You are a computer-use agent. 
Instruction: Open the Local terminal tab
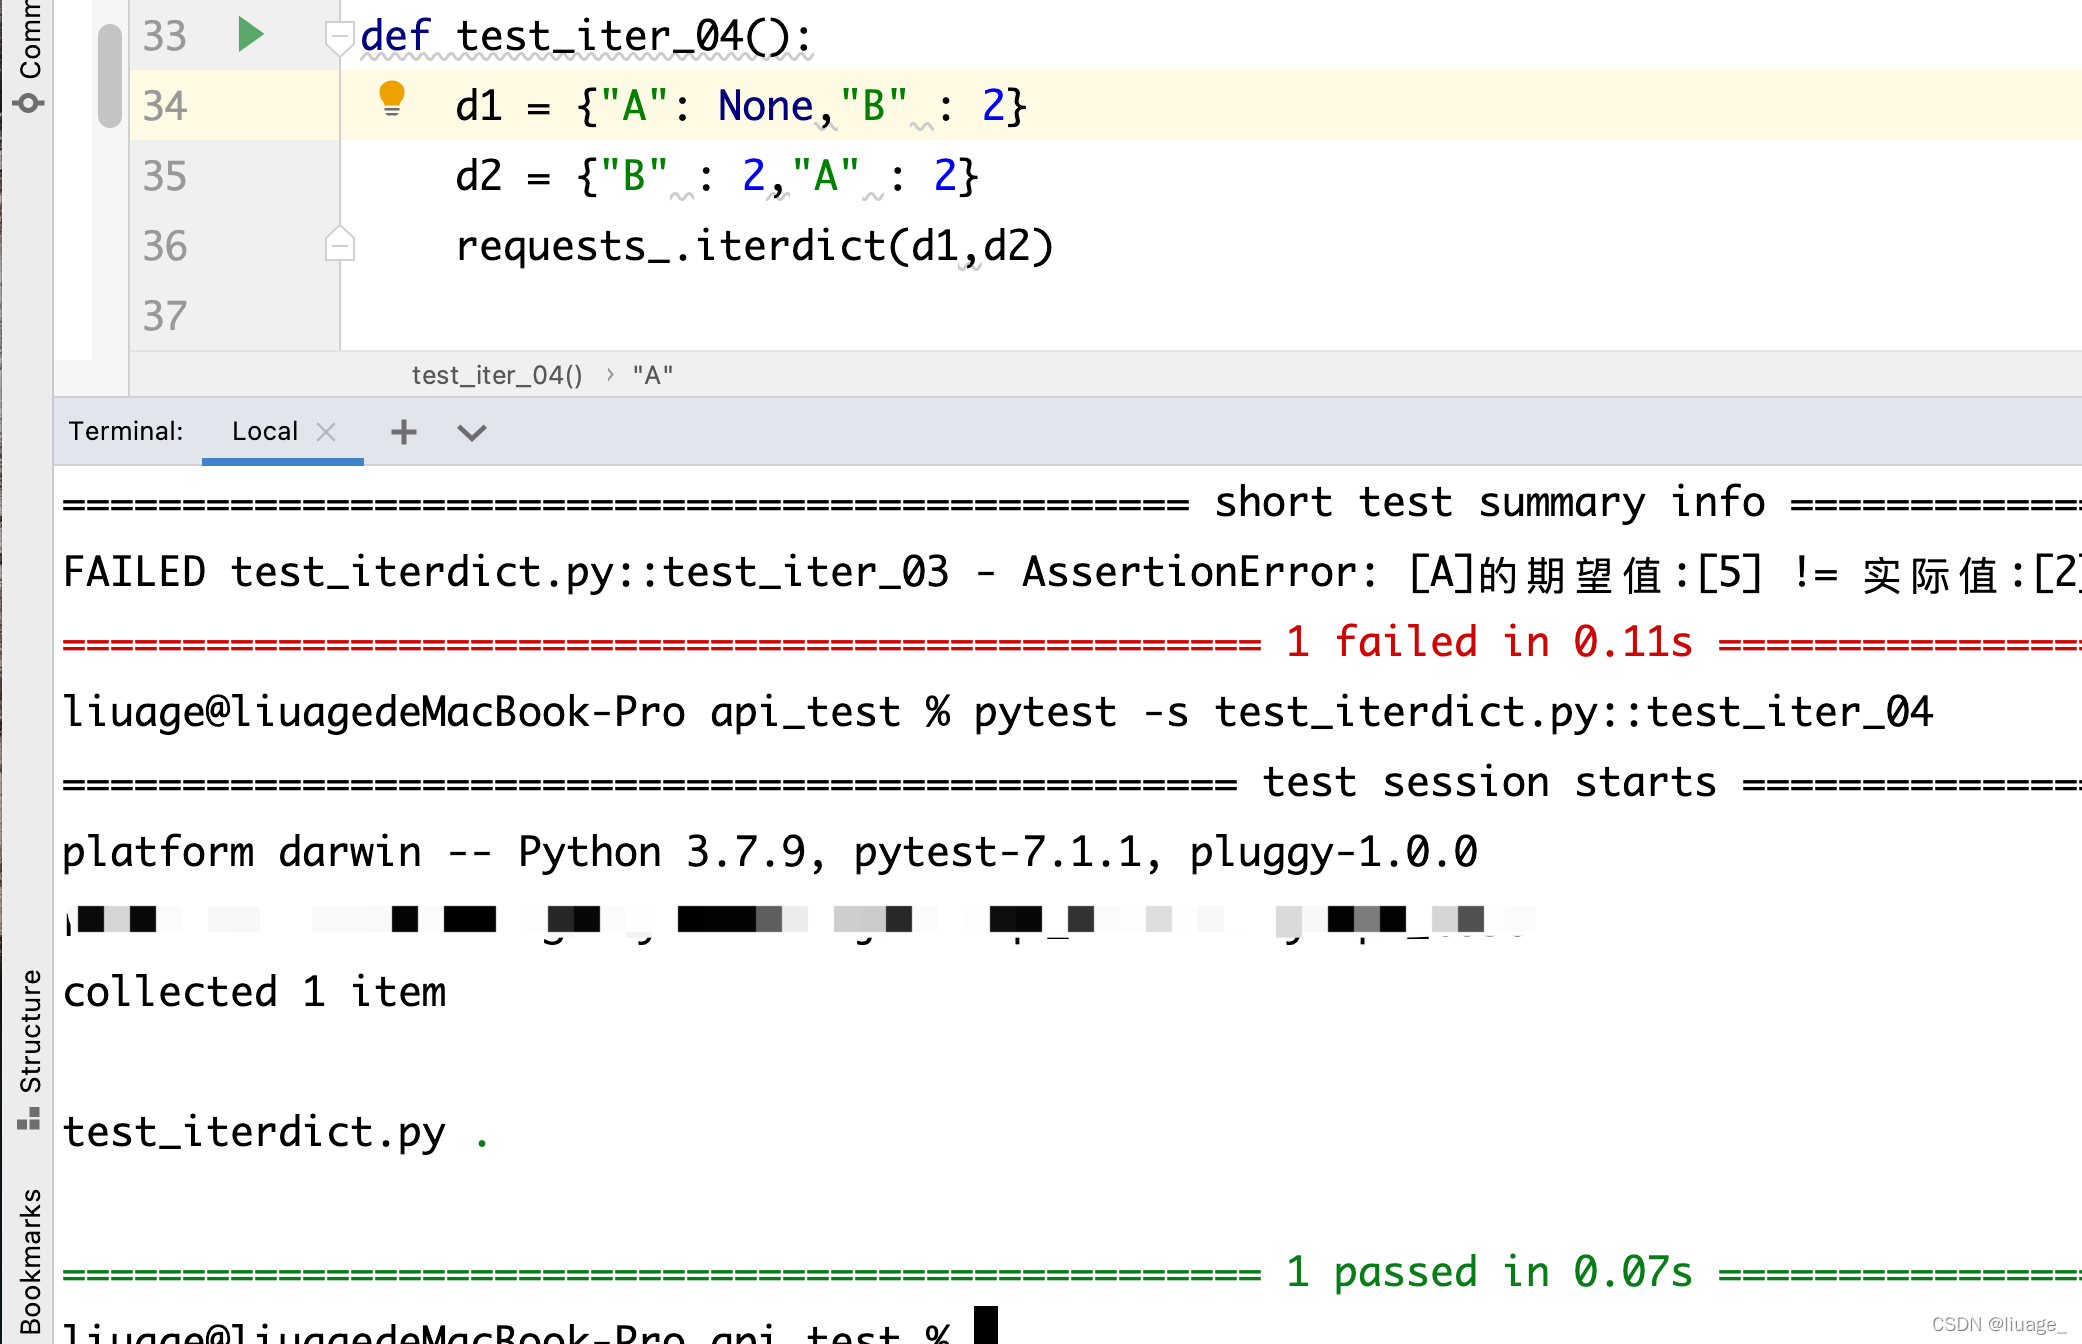[265, 431]
